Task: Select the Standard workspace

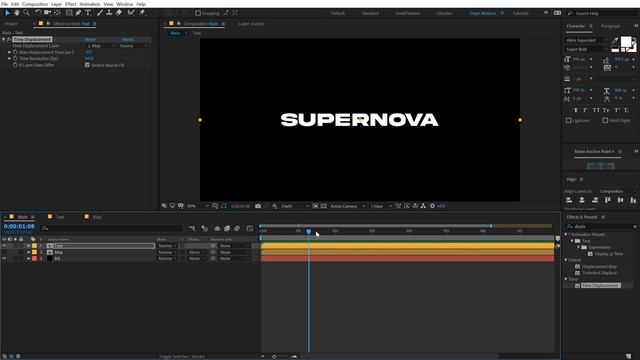Action: pos(370,13)
